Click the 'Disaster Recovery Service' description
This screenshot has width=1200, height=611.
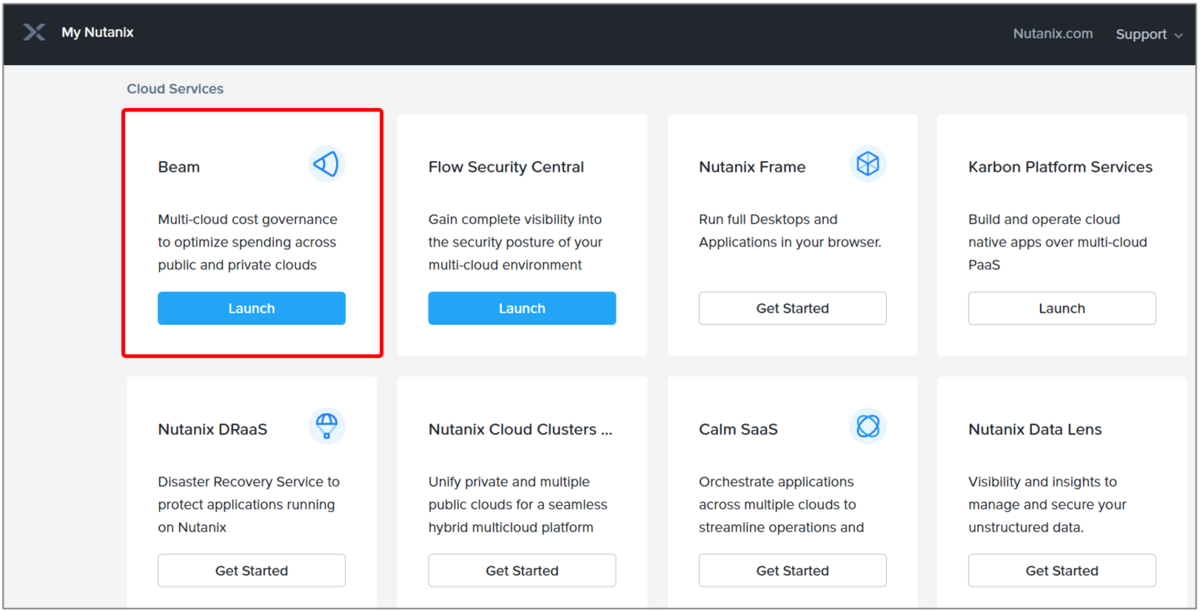pyautogui.click(x=249, y=504)
